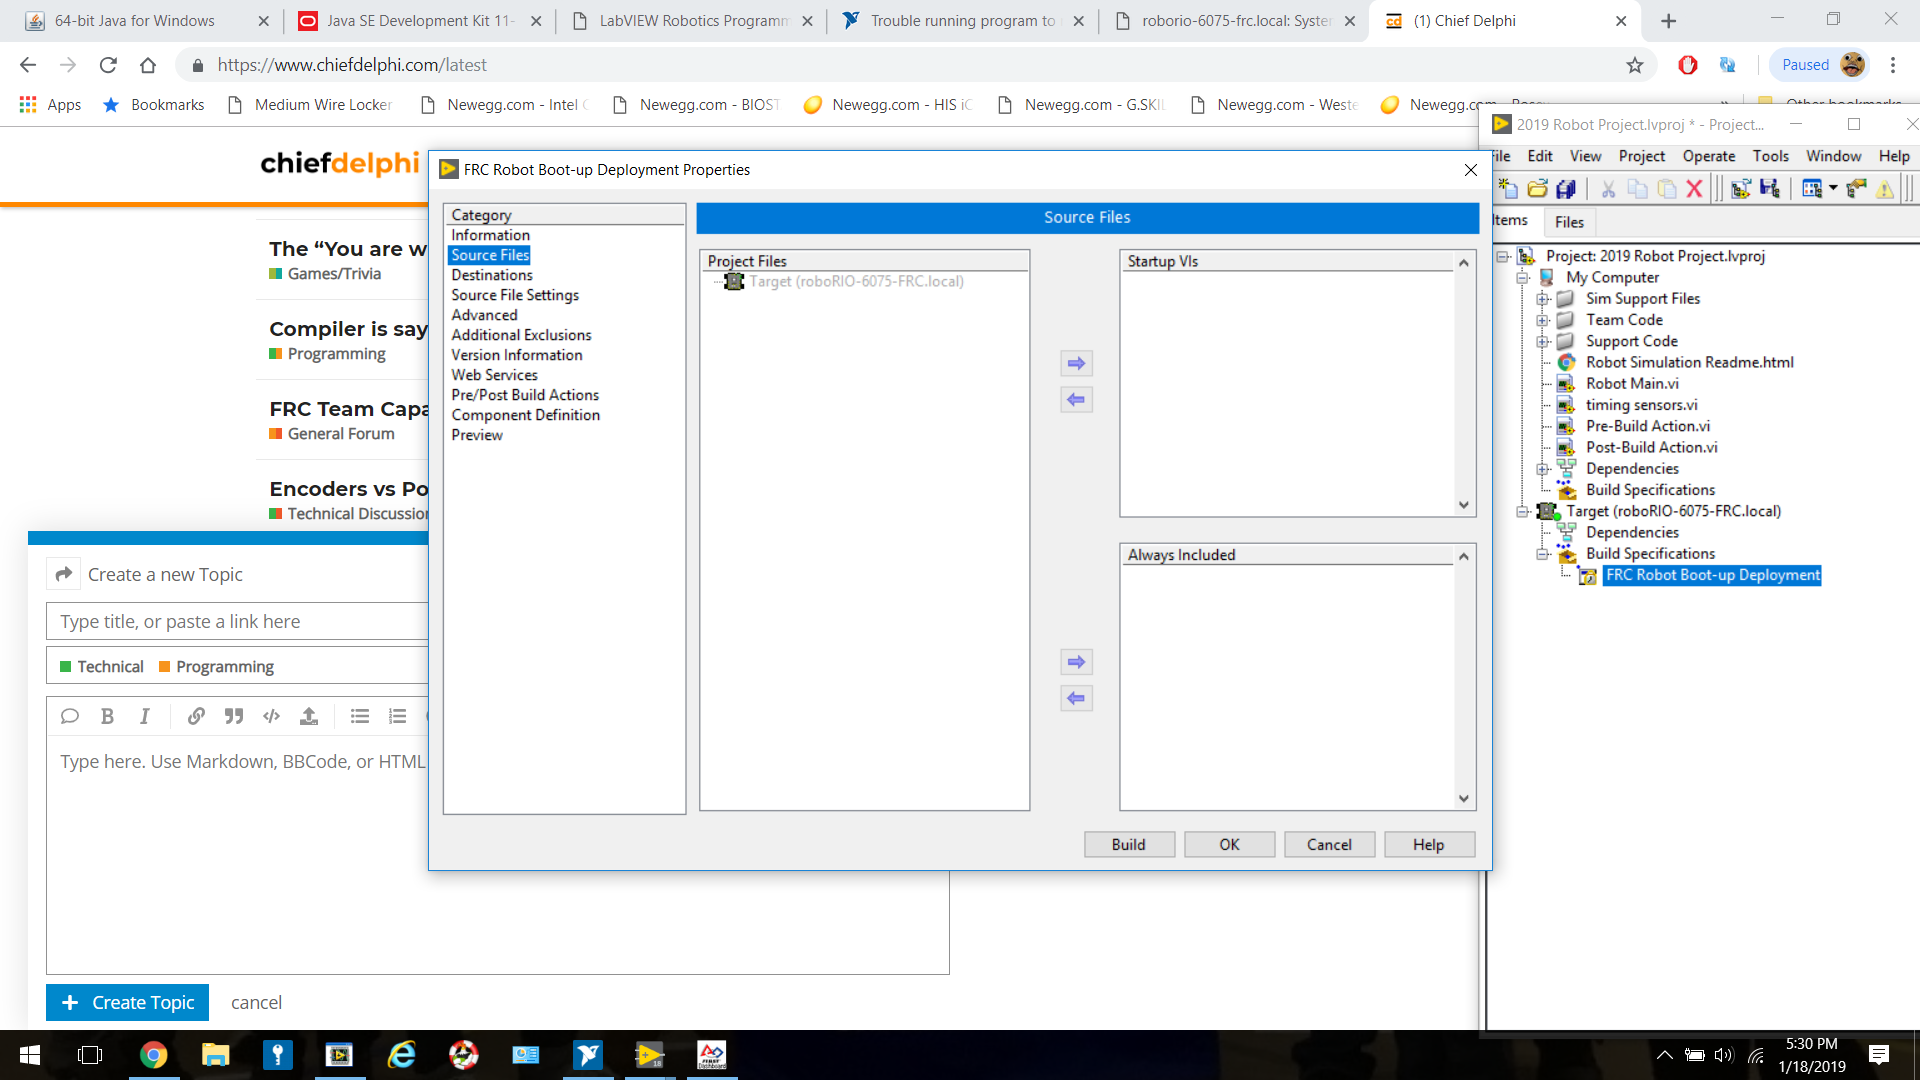Click the Cut scissors icon in the project toolbar
This screenshot has width=1920, height=1080.
tap(1608, 188)
